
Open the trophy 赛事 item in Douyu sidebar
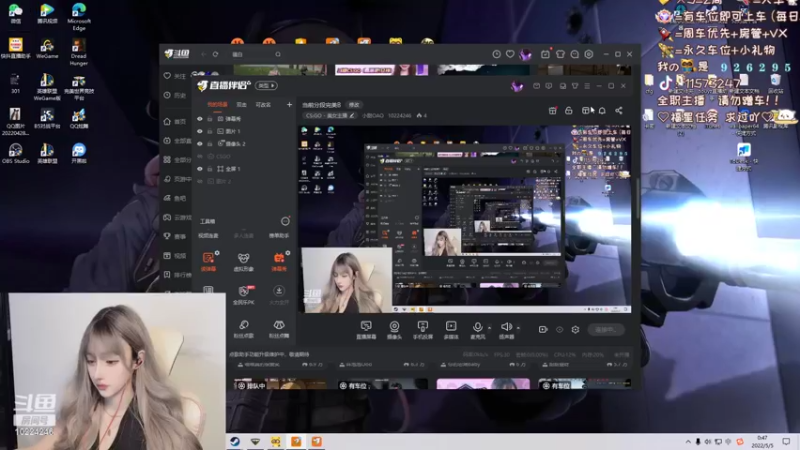[x=174, y=236]
